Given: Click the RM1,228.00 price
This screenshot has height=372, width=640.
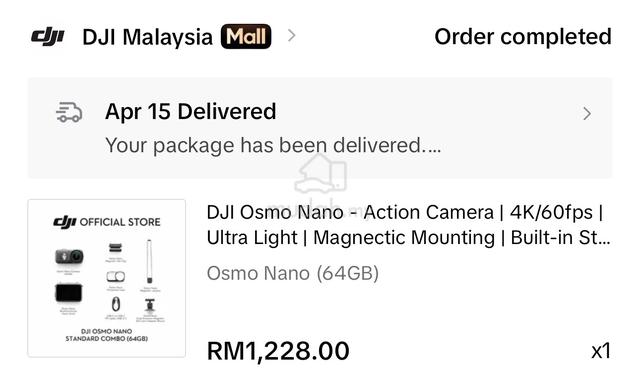Looking at the screenshot, I should pos(278,351).
